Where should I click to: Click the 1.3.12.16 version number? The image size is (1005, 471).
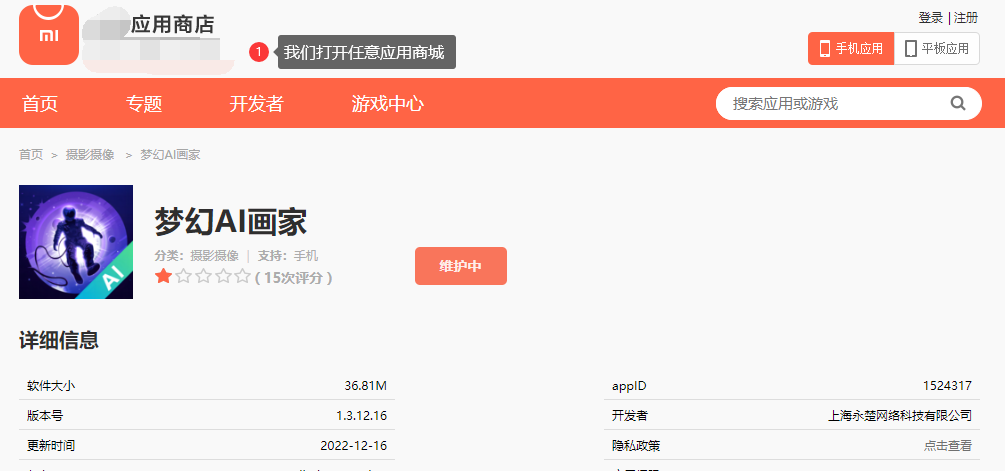click(361, 415)
